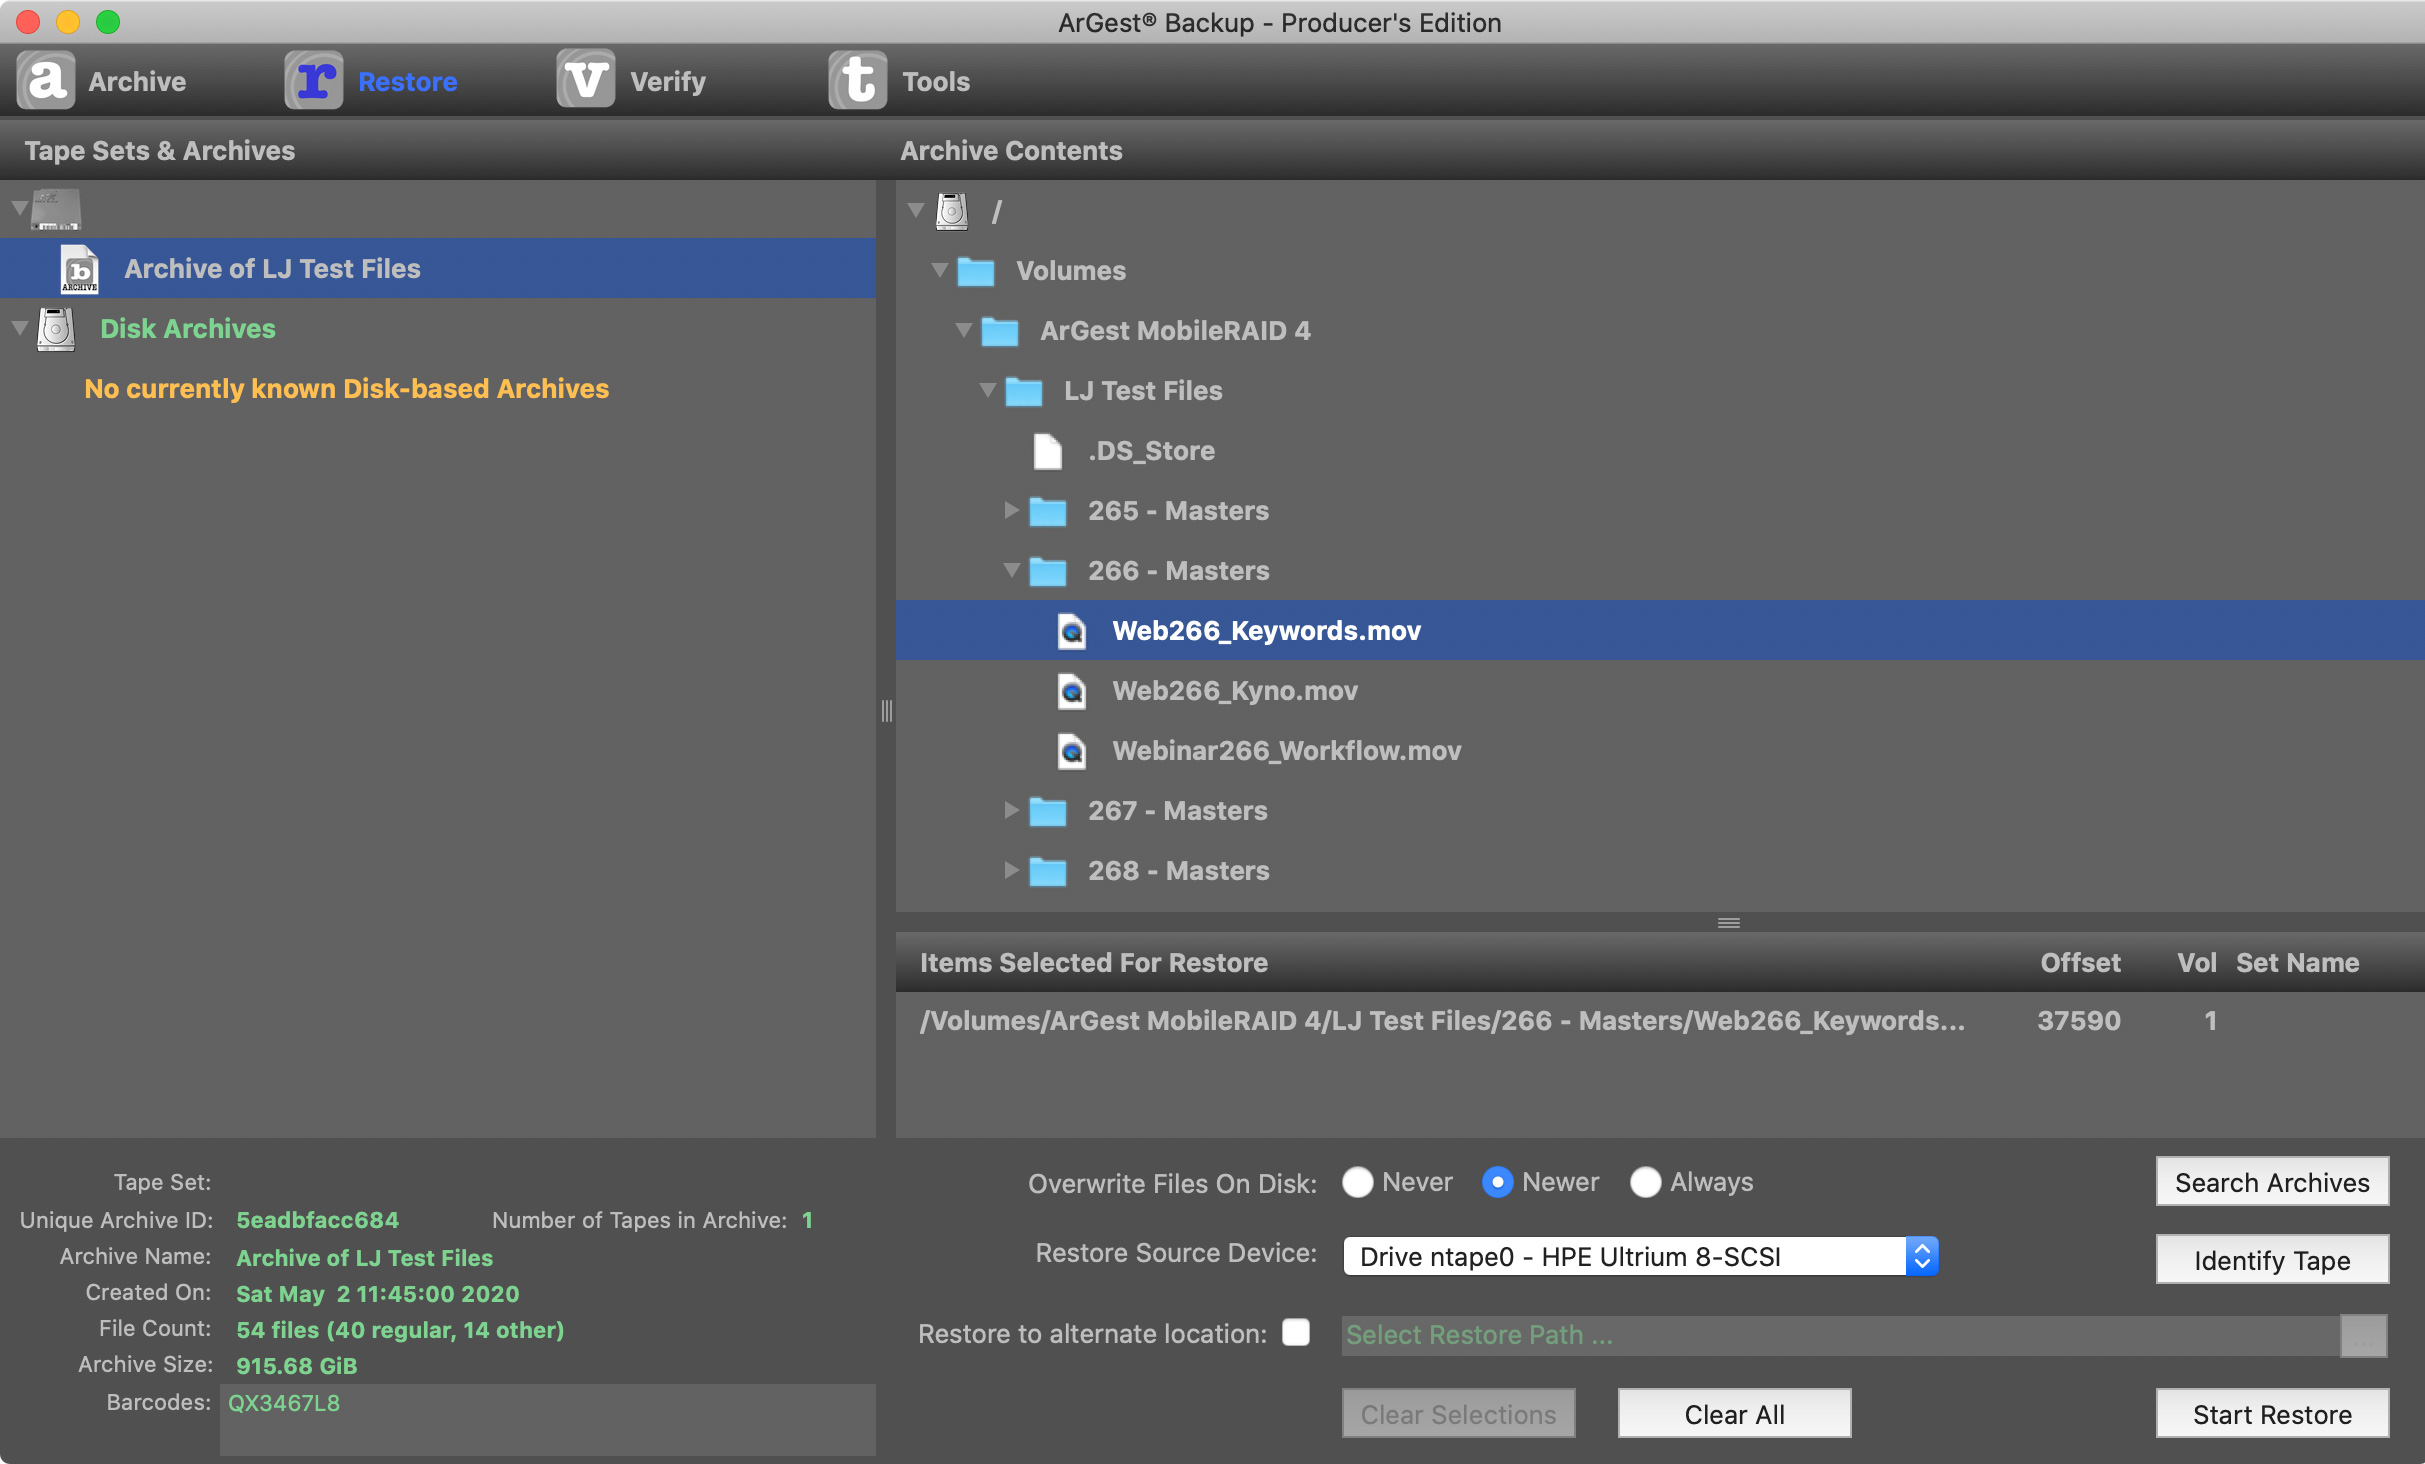Collapse the Disk Archives node
The image size is (2425, 1464).
click(x=19, y=328)
